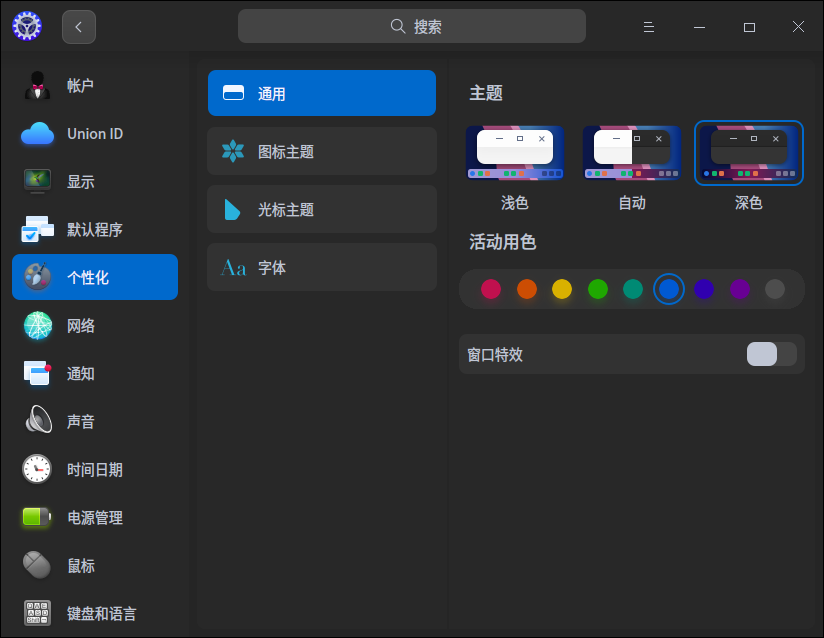This screenshot has width=824, height=638.
Task: Switch to the 光标主题 tab
Action: 321,209
